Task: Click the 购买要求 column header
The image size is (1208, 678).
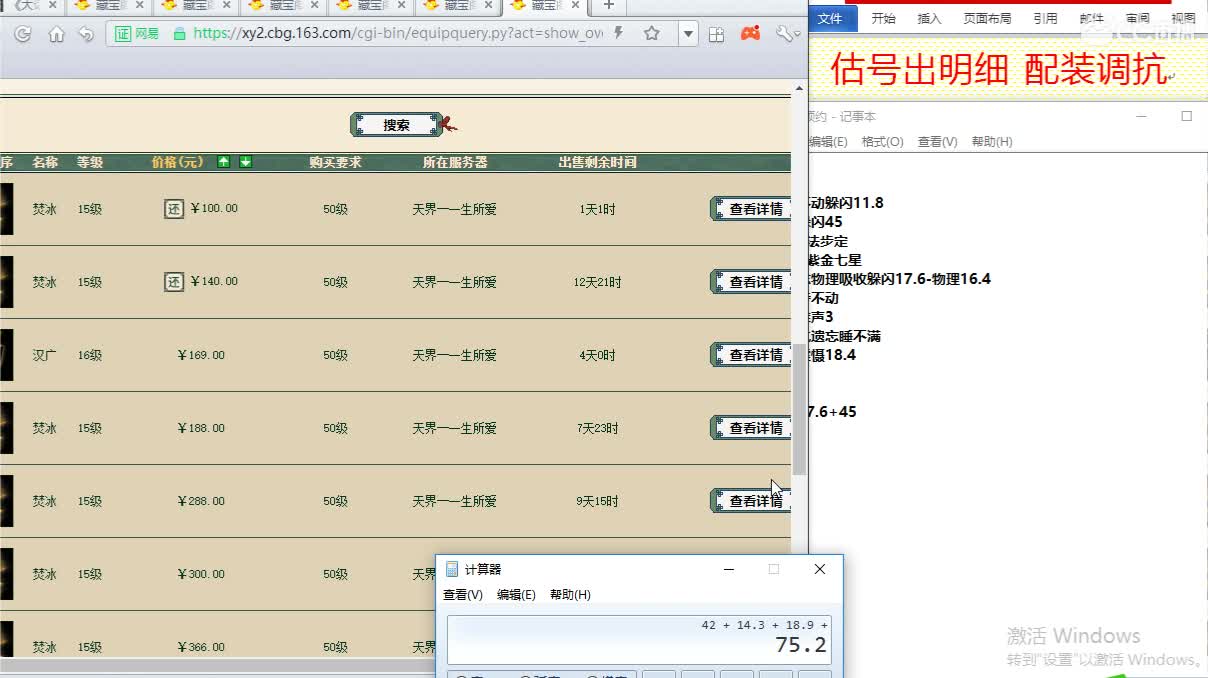Action: pyautogui.click(x=335, y=162)
